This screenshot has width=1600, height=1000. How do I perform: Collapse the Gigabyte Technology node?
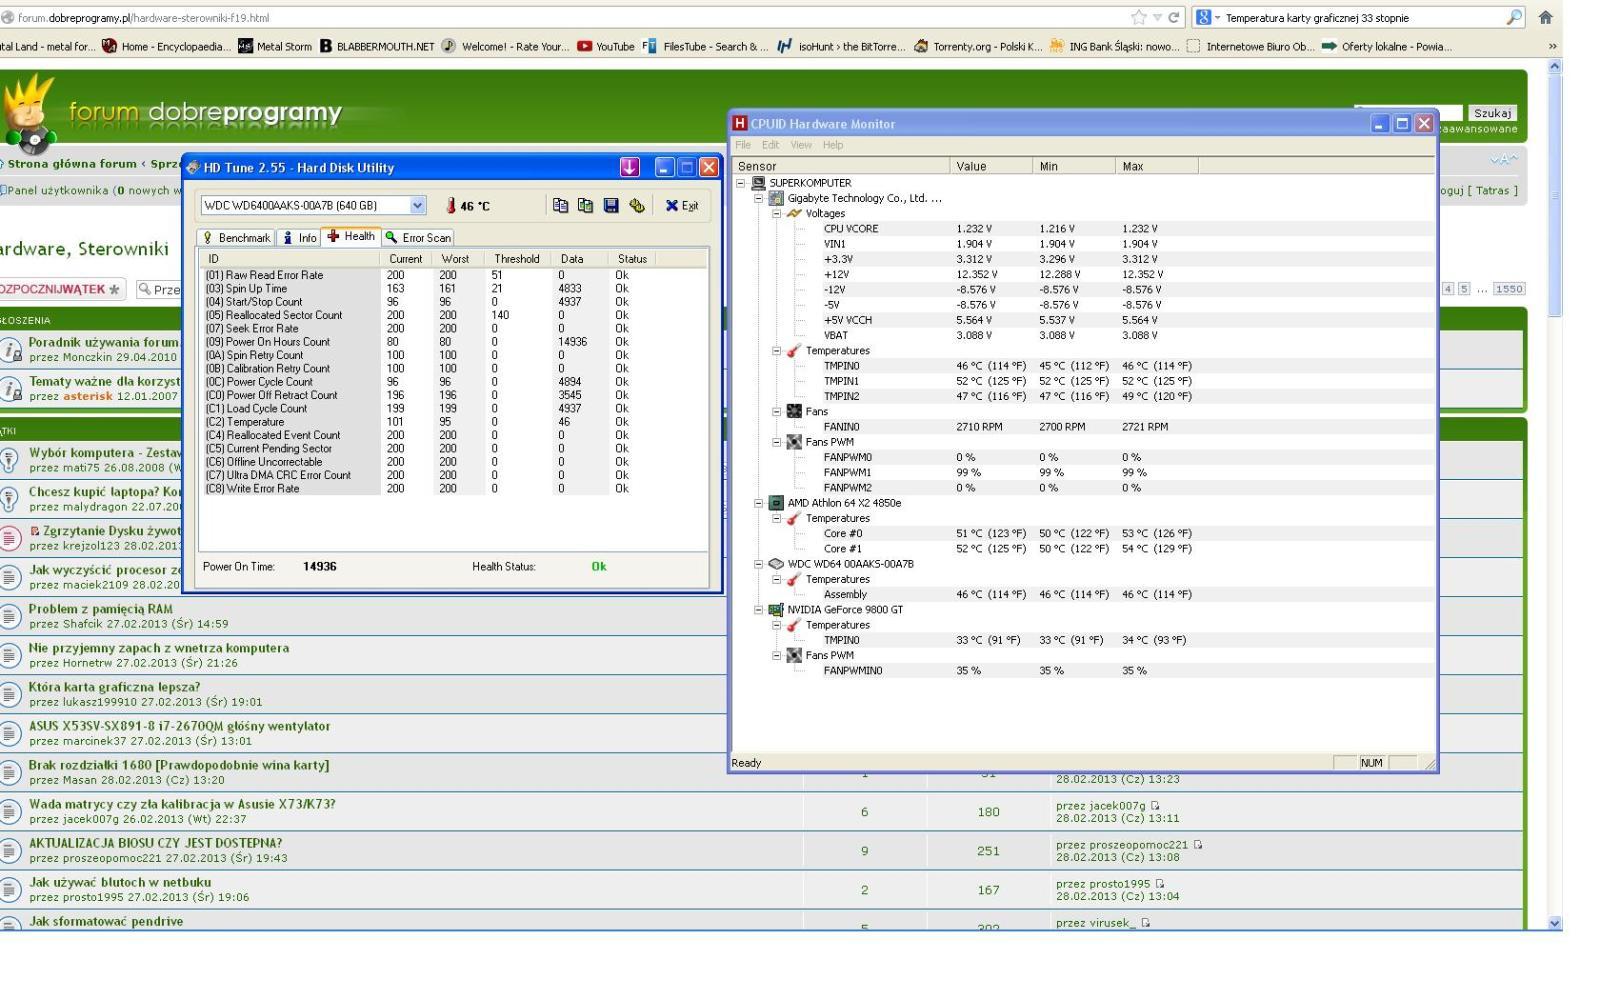click(759, 198)
